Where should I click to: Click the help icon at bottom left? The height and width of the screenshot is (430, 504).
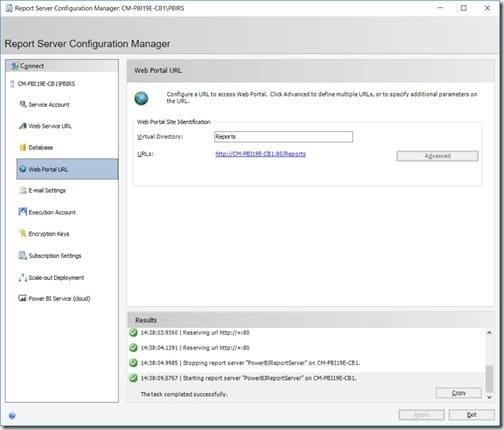click(x=12, y=416)
